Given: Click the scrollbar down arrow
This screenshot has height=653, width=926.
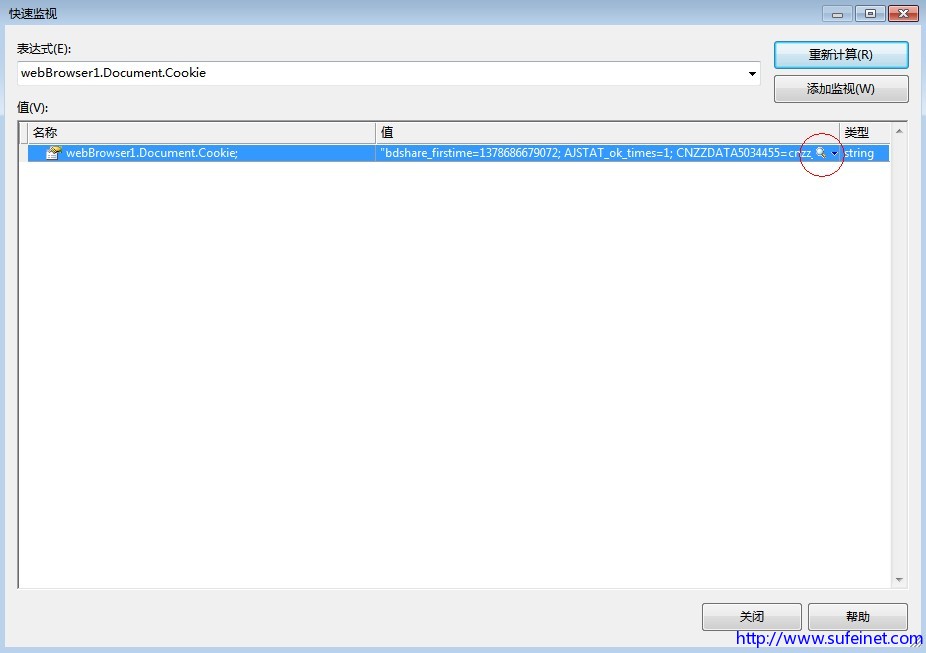Looking at the screenshot, I should 899,580.
